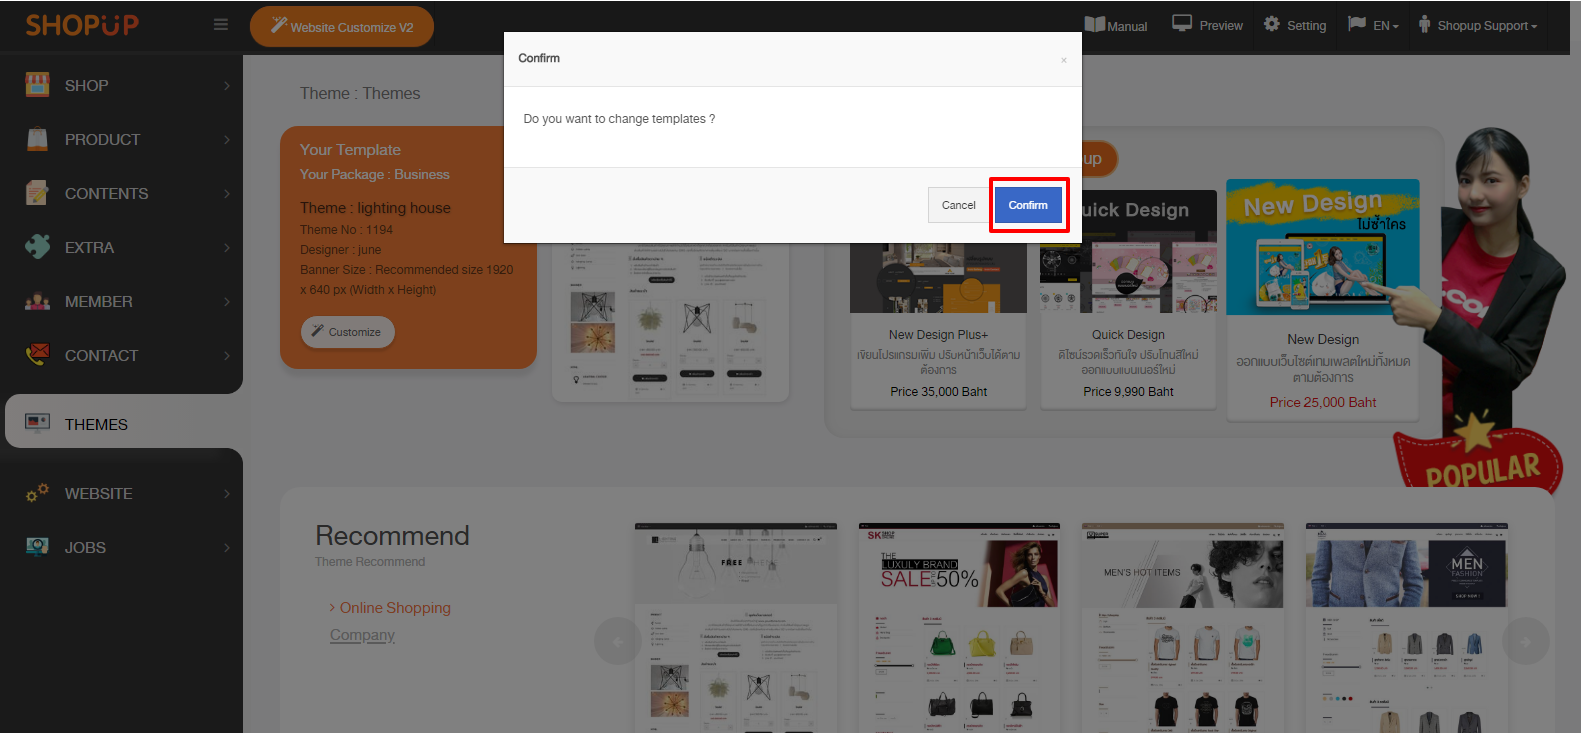Image resolution: width=1581 pixels, height=733 pixels.
Task: Open the Online Shopping theme category
Action: [x=395, y=608]
